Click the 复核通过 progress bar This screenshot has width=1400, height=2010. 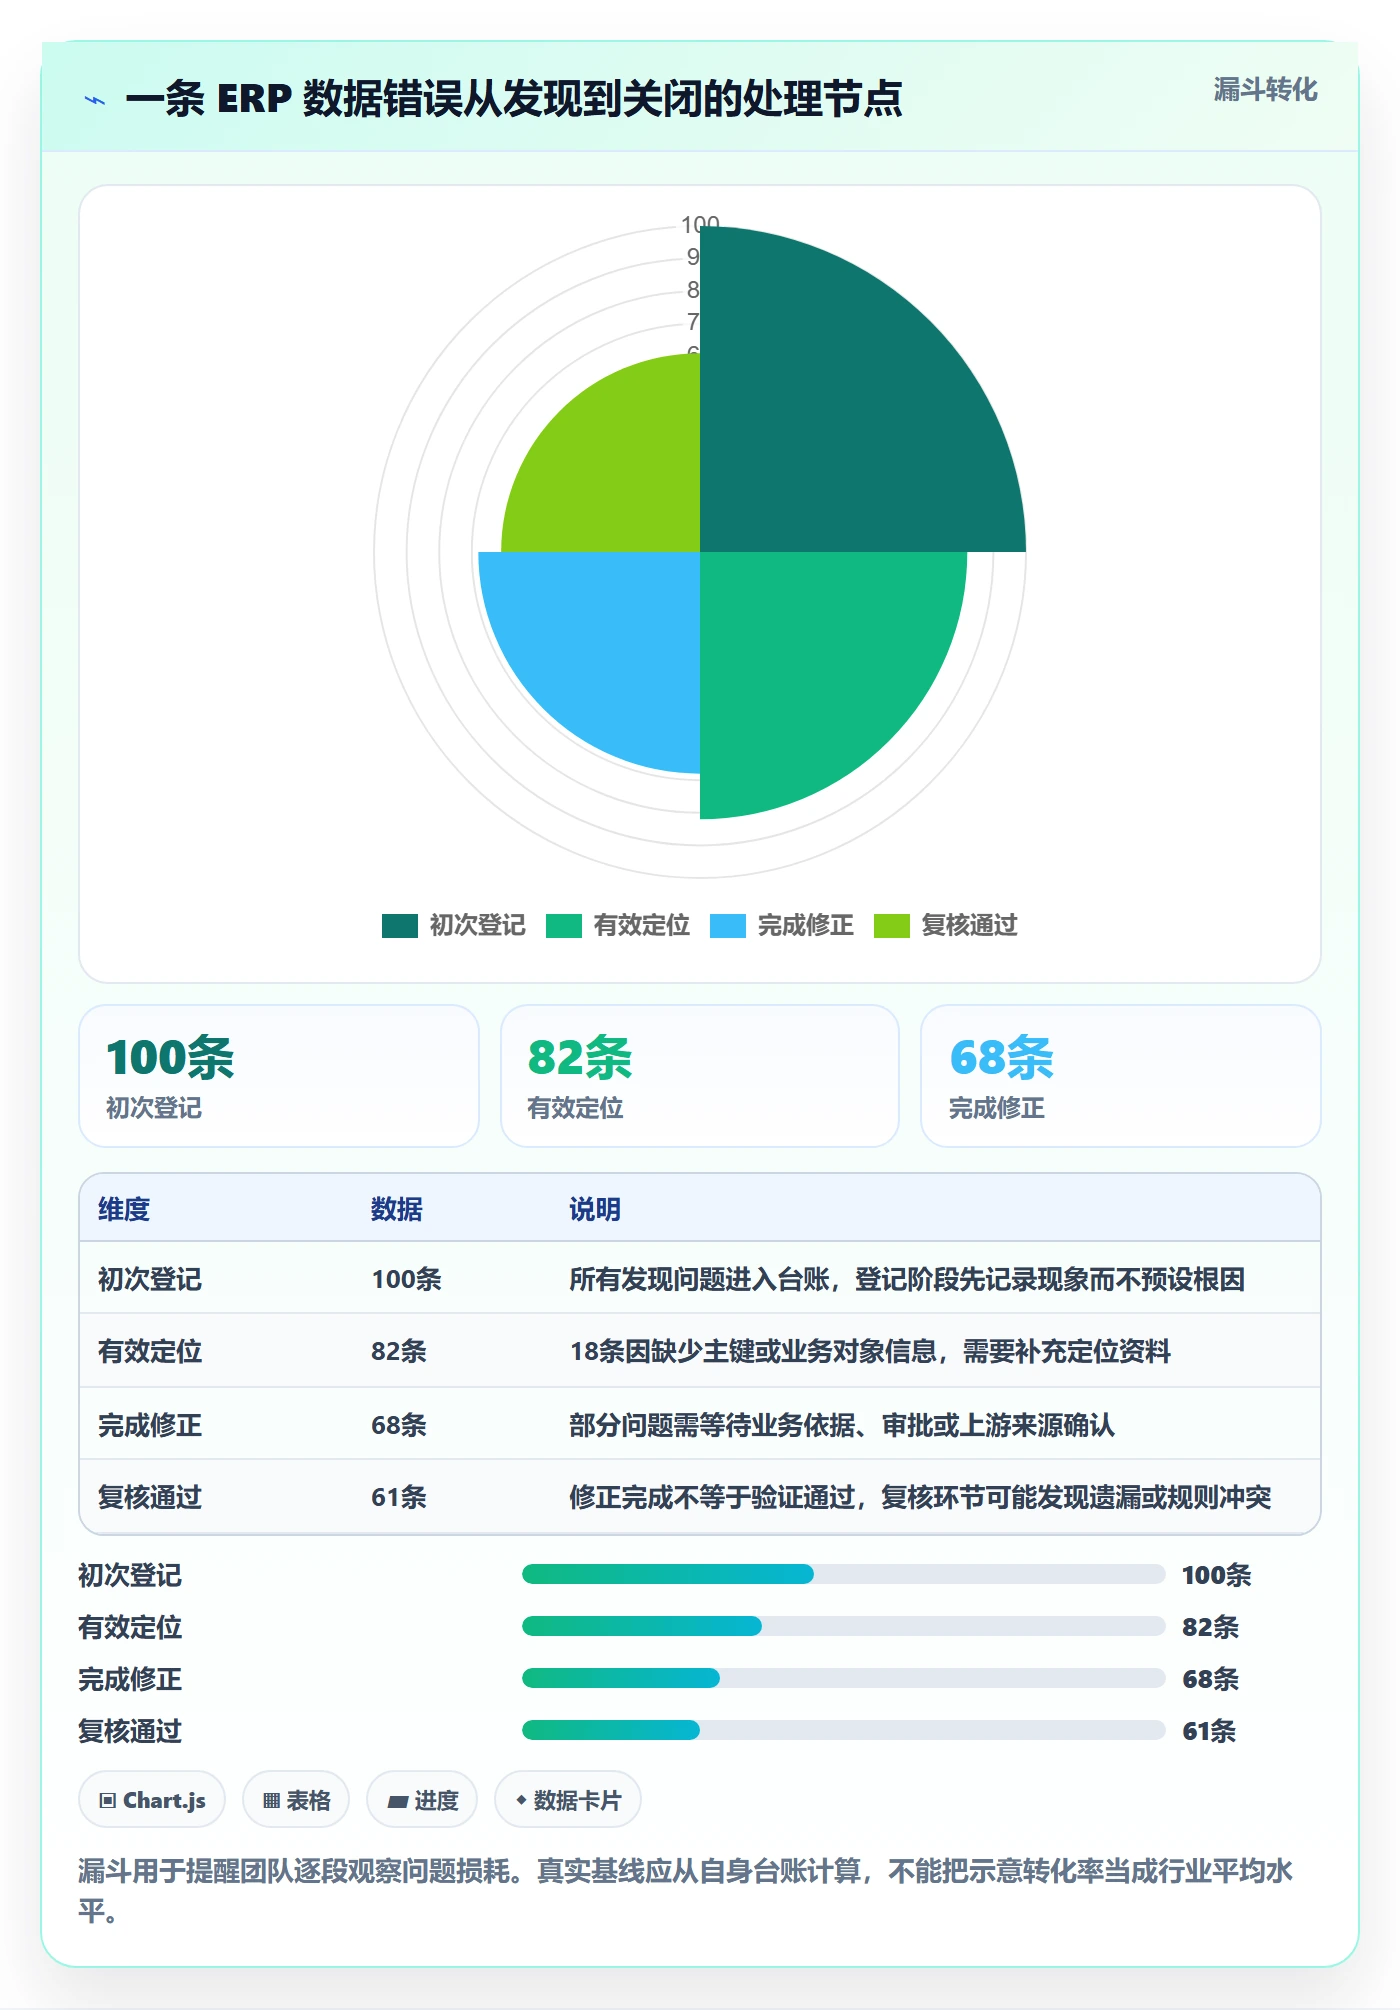coord(844,1730)
